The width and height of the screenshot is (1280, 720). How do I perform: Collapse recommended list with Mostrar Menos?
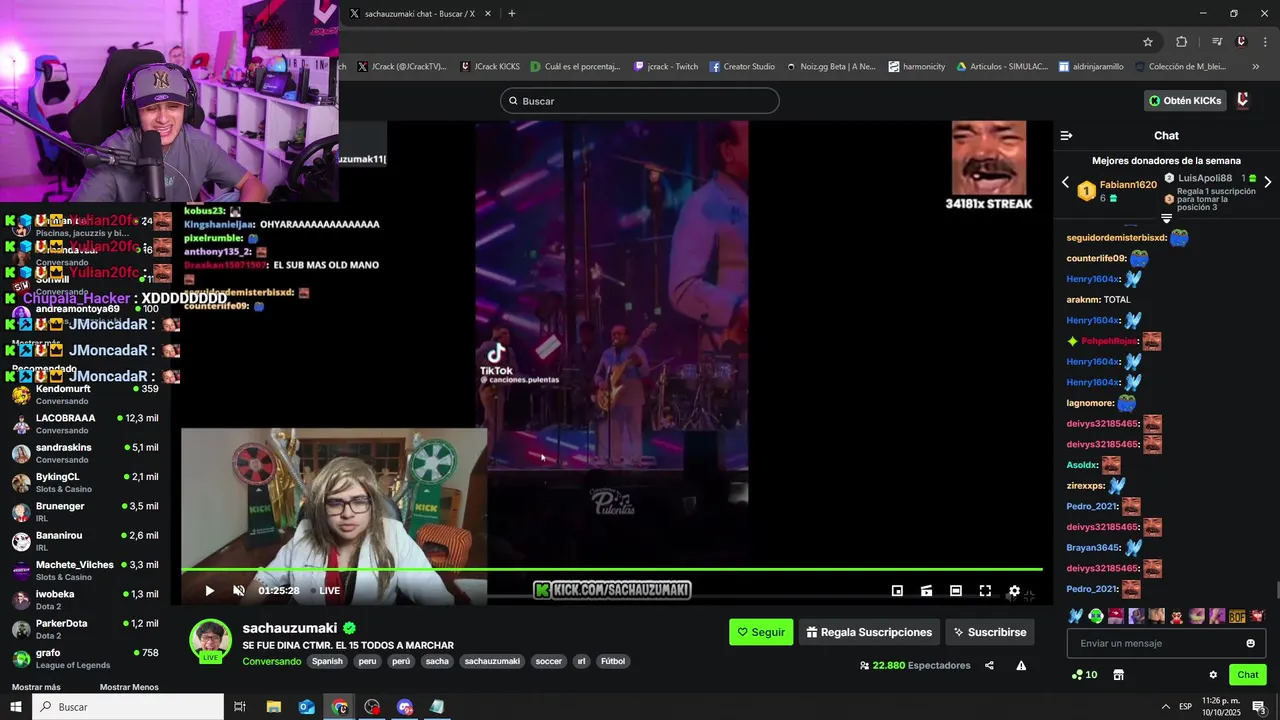tap(129, 688)
